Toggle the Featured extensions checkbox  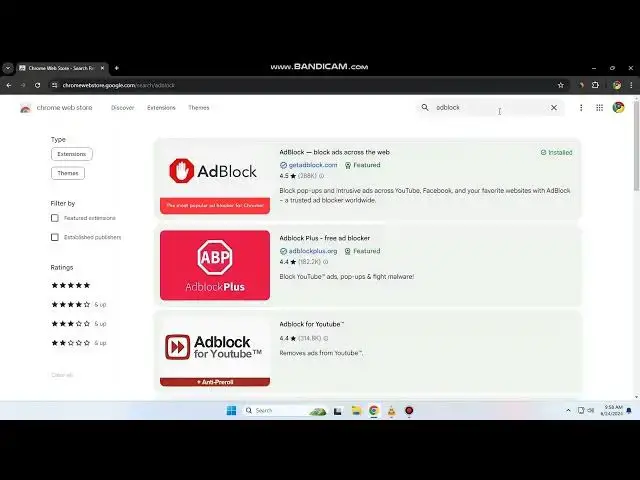(55, 218)
